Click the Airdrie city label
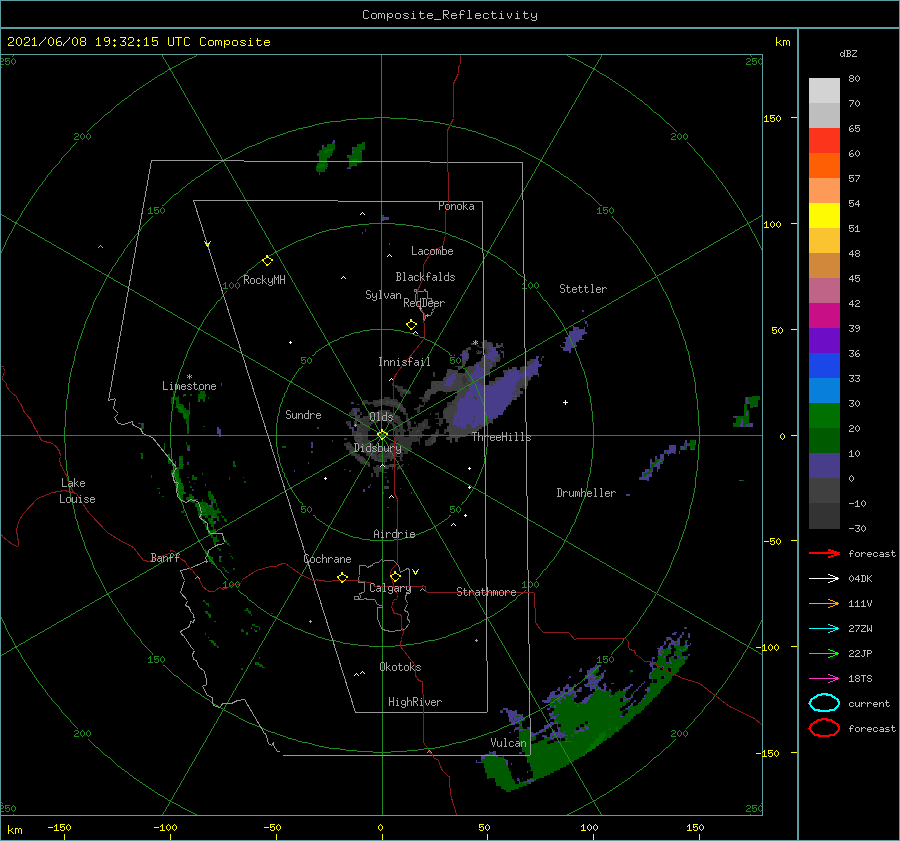The image size is (900, 841). [x=394, y=534]
